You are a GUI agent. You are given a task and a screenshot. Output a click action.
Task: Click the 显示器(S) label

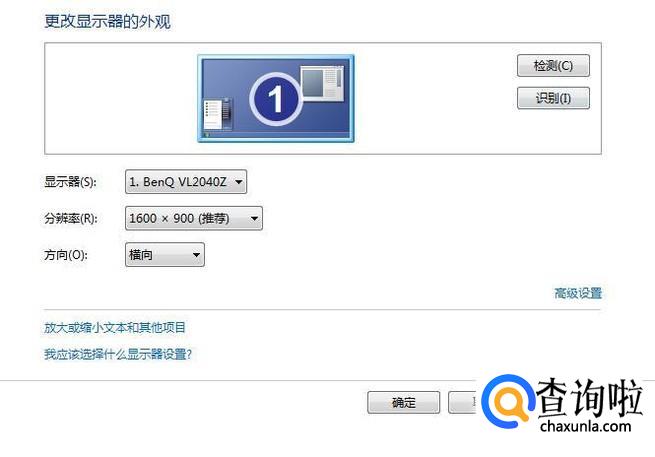pos(70,182)
